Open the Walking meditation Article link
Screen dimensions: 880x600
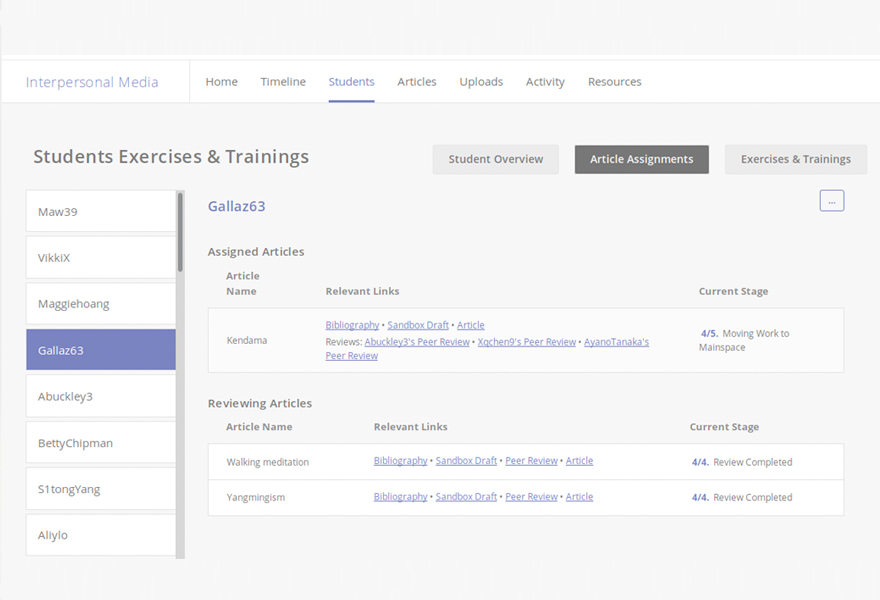[x=579, y=461]
